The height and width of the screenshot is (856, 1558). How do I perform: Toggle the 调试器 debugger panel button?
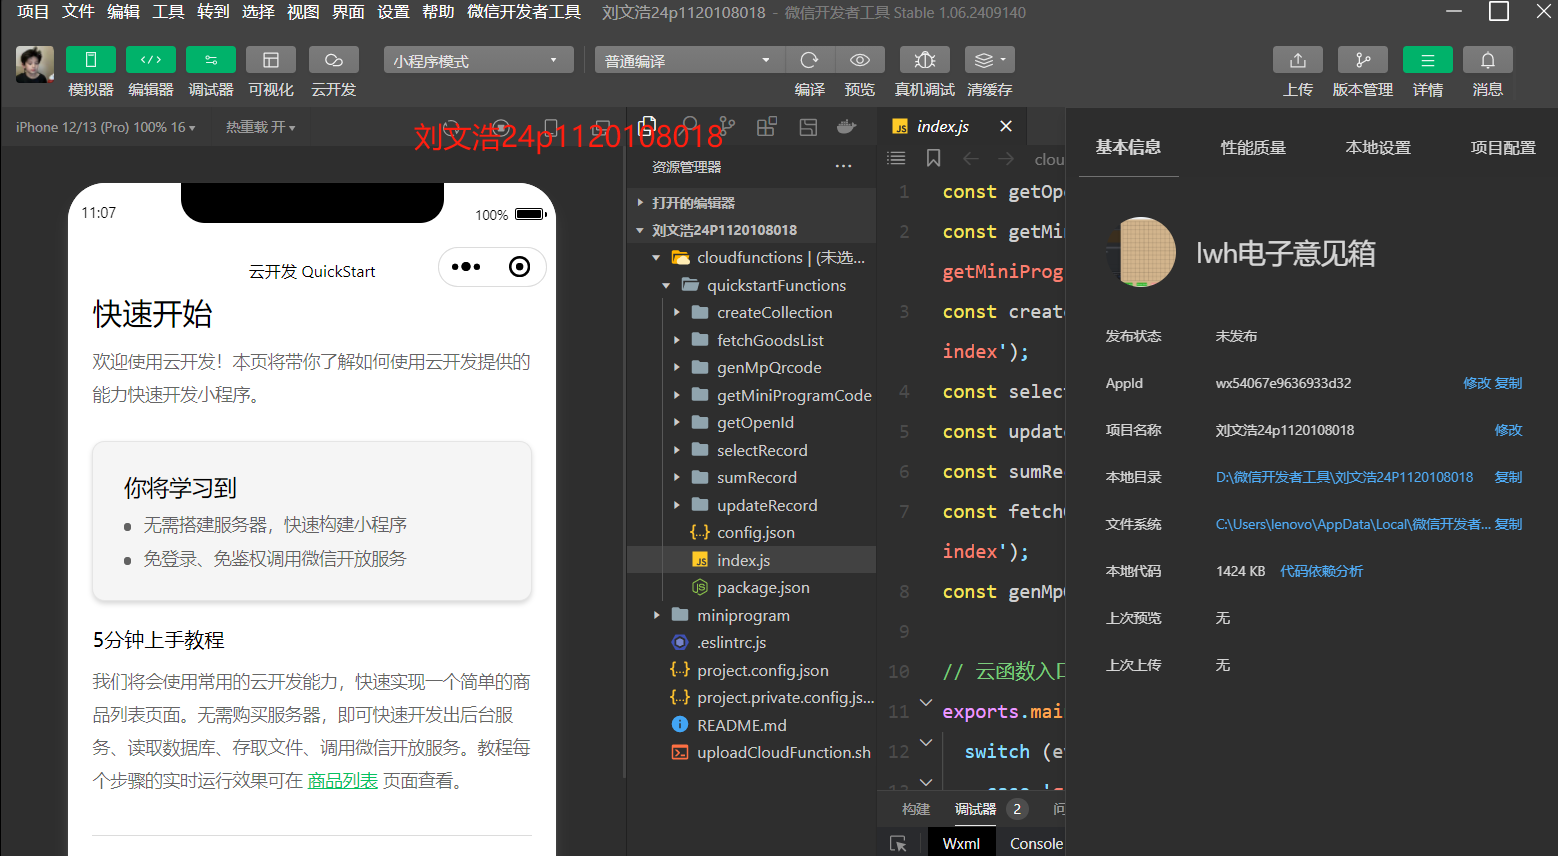pyautogui.click(x=210, y=60)
